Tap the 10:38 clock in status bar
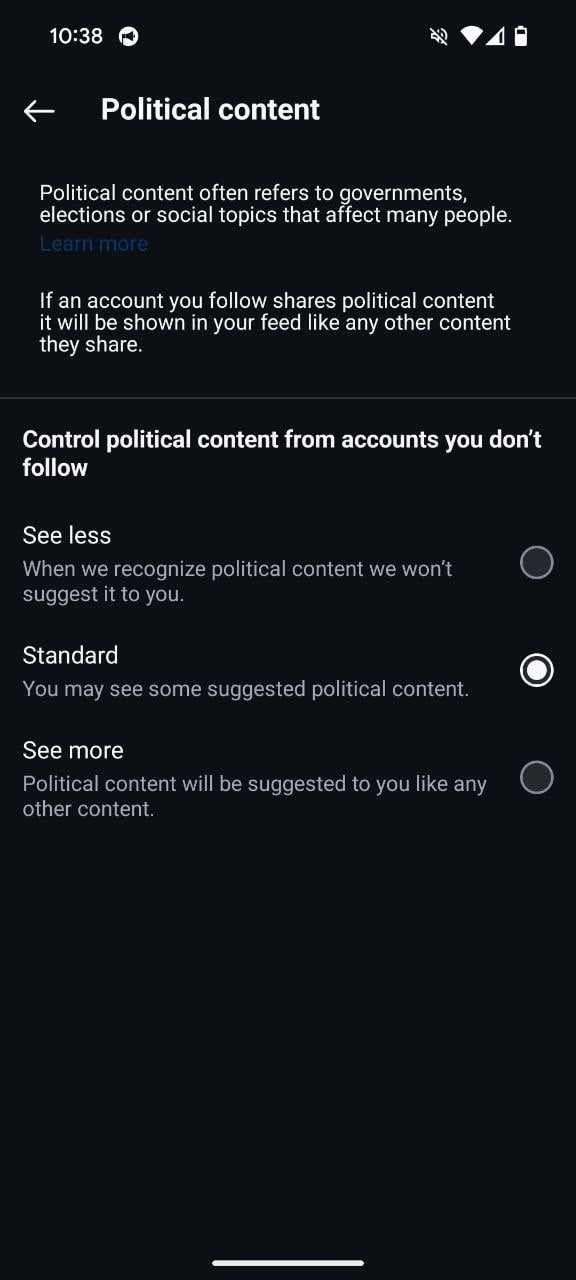The image size is (576, 1280). tap(76, 36)
